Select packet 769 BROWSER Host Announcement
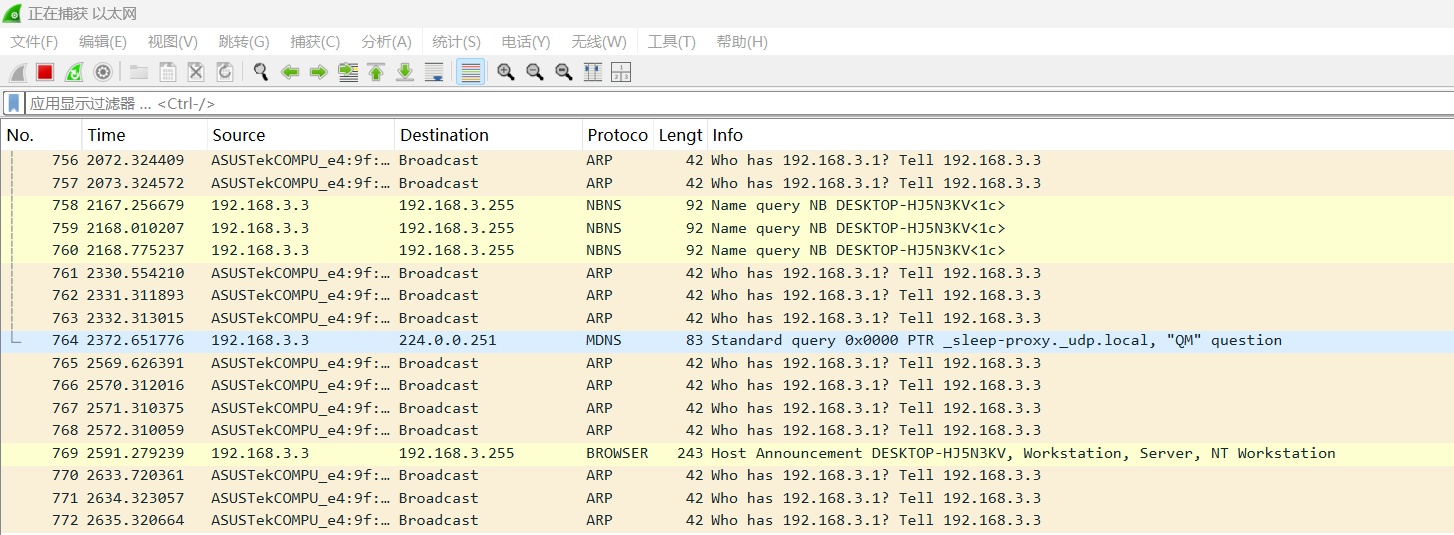 (x=727, y=453)
